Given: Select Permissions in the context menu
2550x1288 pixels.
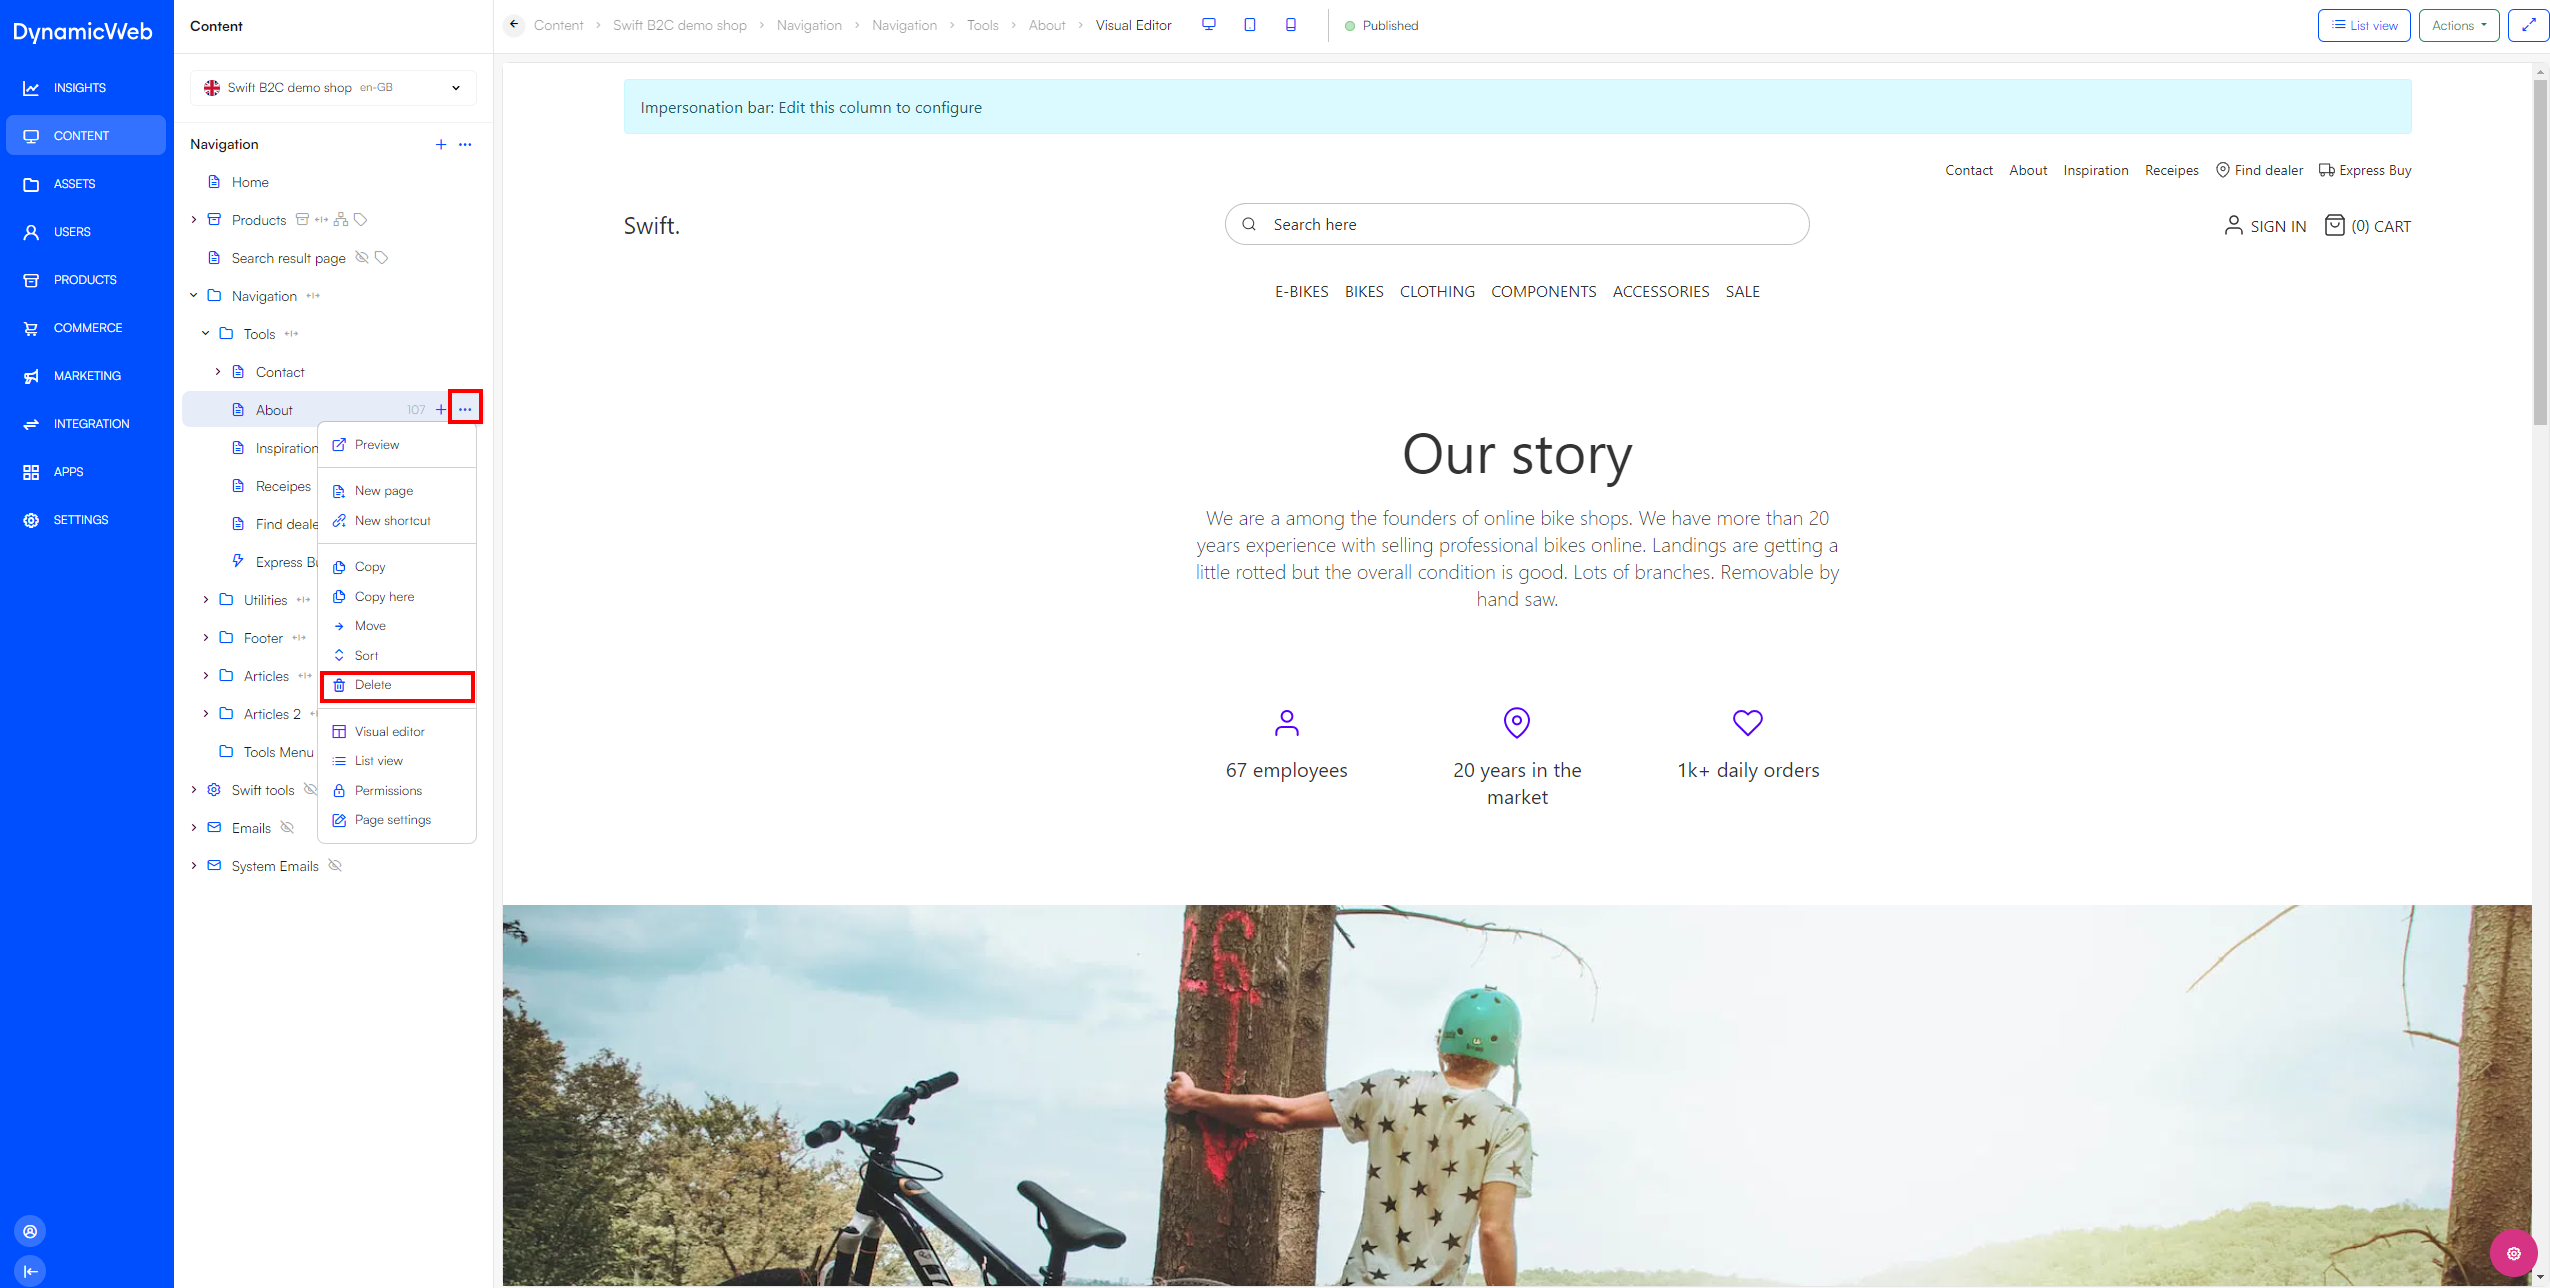Looking at the screenshot, I should (388, 791).
